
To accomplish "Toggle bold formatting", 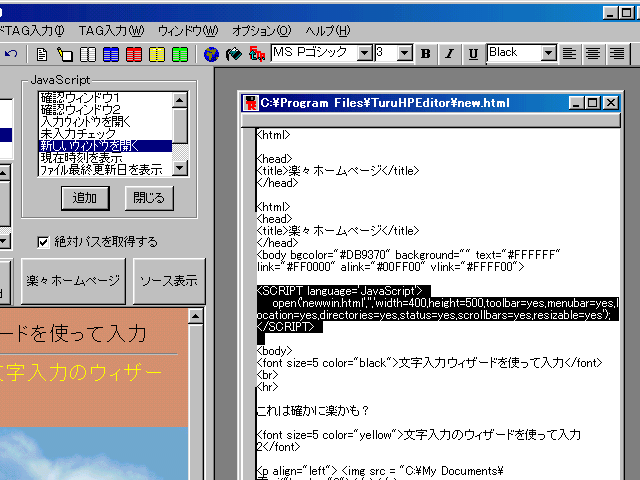I will pos(425,53).
